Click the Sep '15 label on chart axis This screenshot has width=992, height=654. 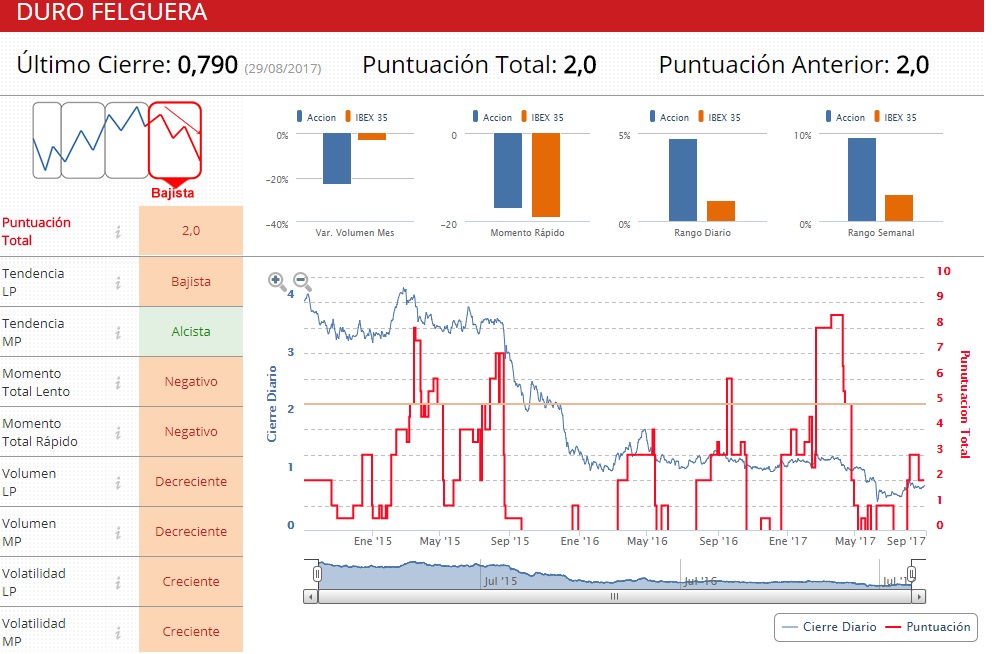(x=510, y=541)
